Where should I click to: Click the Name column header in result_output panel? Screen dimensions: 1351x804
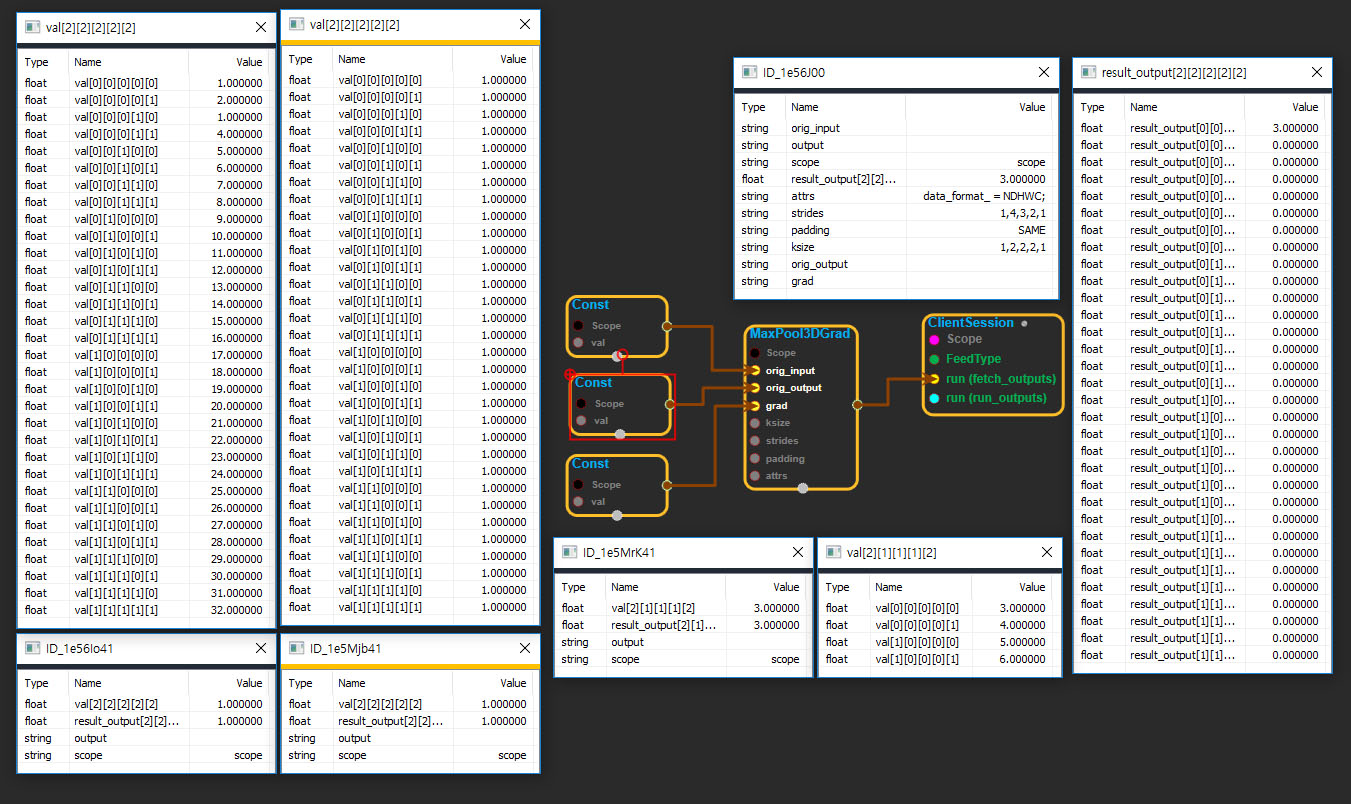[x=1143, y=107]
